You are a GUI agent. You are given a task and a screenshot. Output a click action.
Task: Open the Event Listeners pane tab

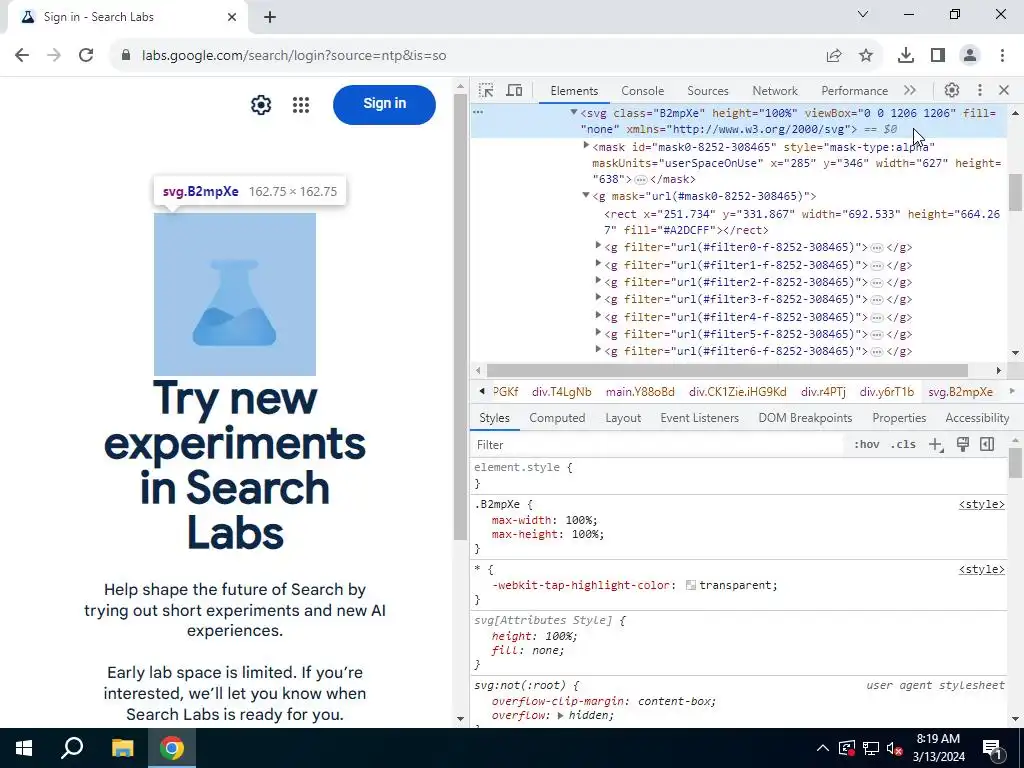coord(699,418)
